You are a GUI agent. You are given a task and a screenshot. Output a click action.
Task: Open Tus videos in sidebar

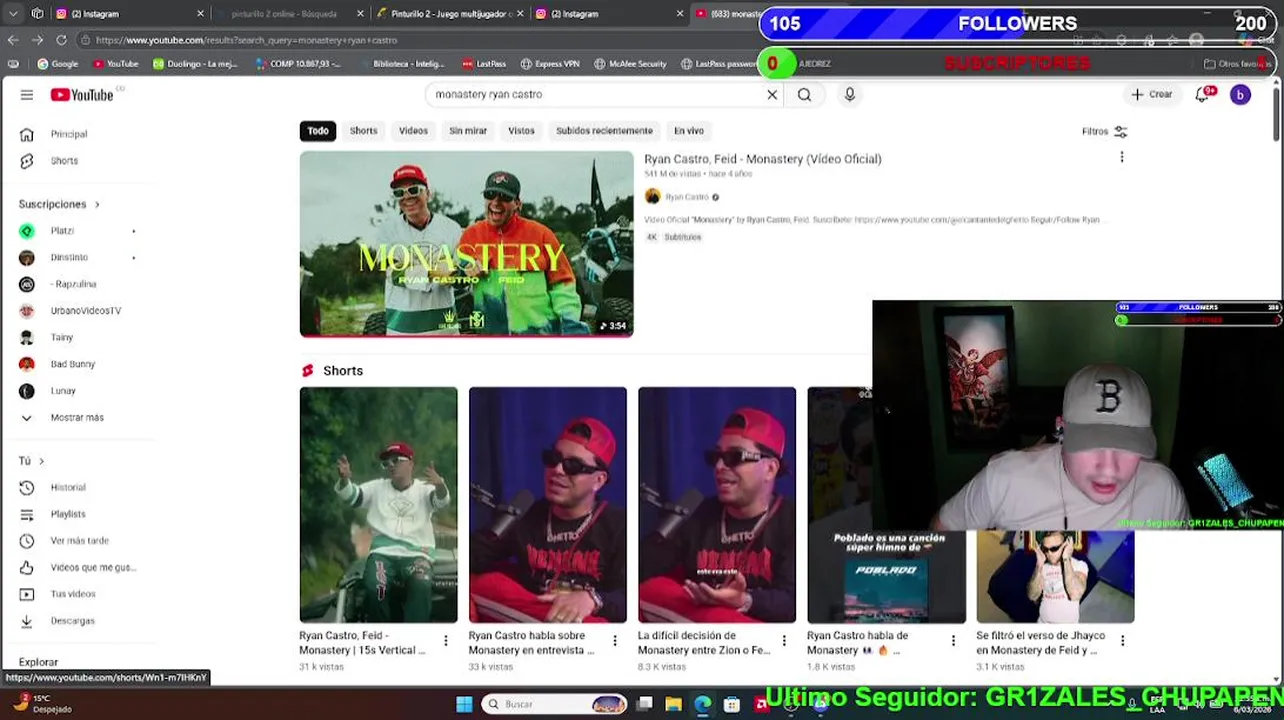(x=73, y=594)
